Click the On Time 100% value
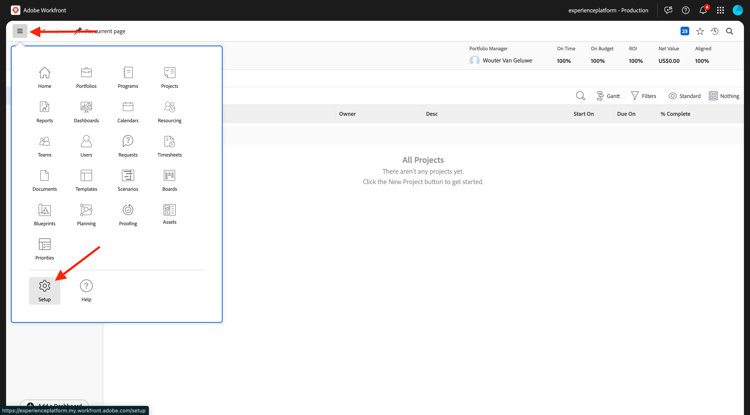Viewport: 750px width, 415px height. [x=563, y=61]
